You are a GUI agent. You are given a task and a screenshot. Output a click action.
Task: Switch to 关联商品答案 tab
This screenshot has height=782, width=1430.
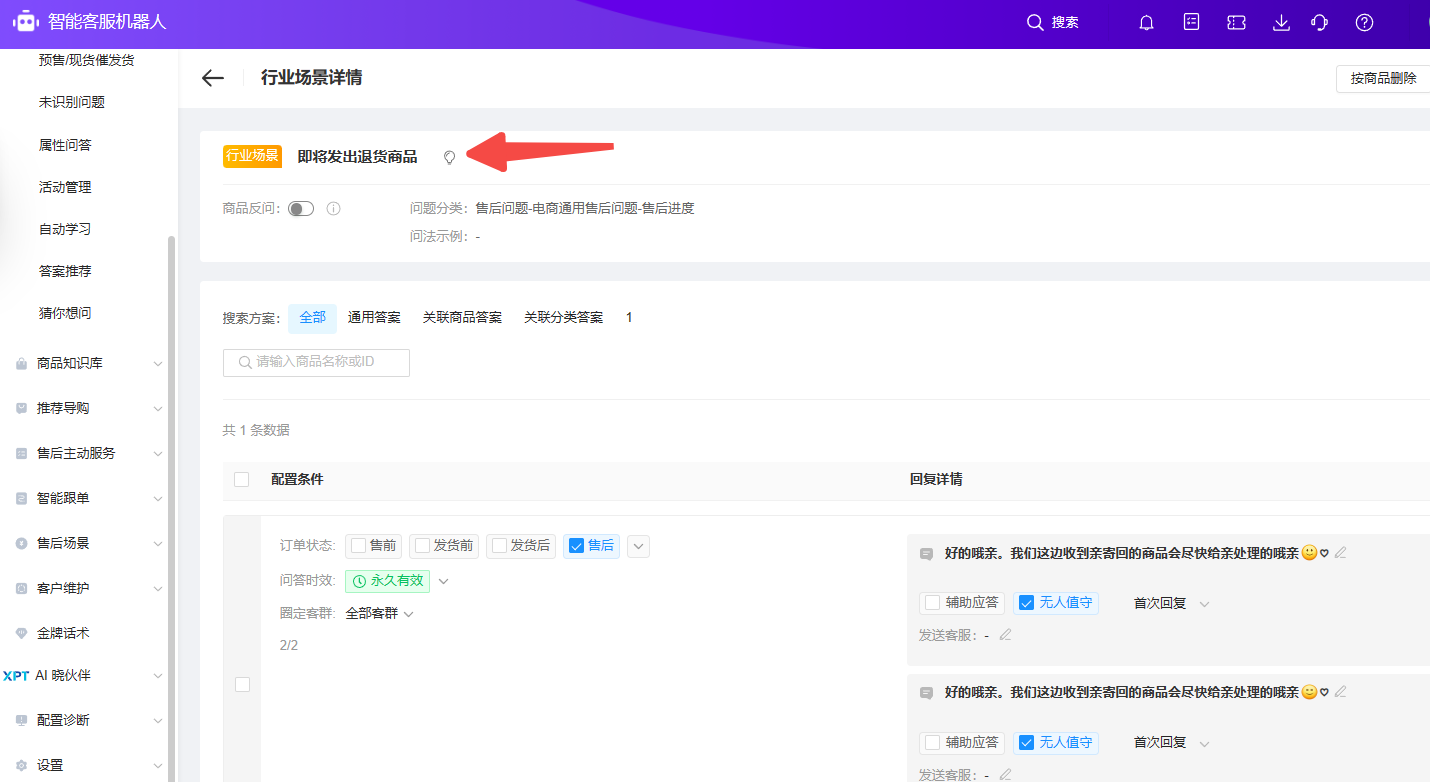(x=462, y=318)
